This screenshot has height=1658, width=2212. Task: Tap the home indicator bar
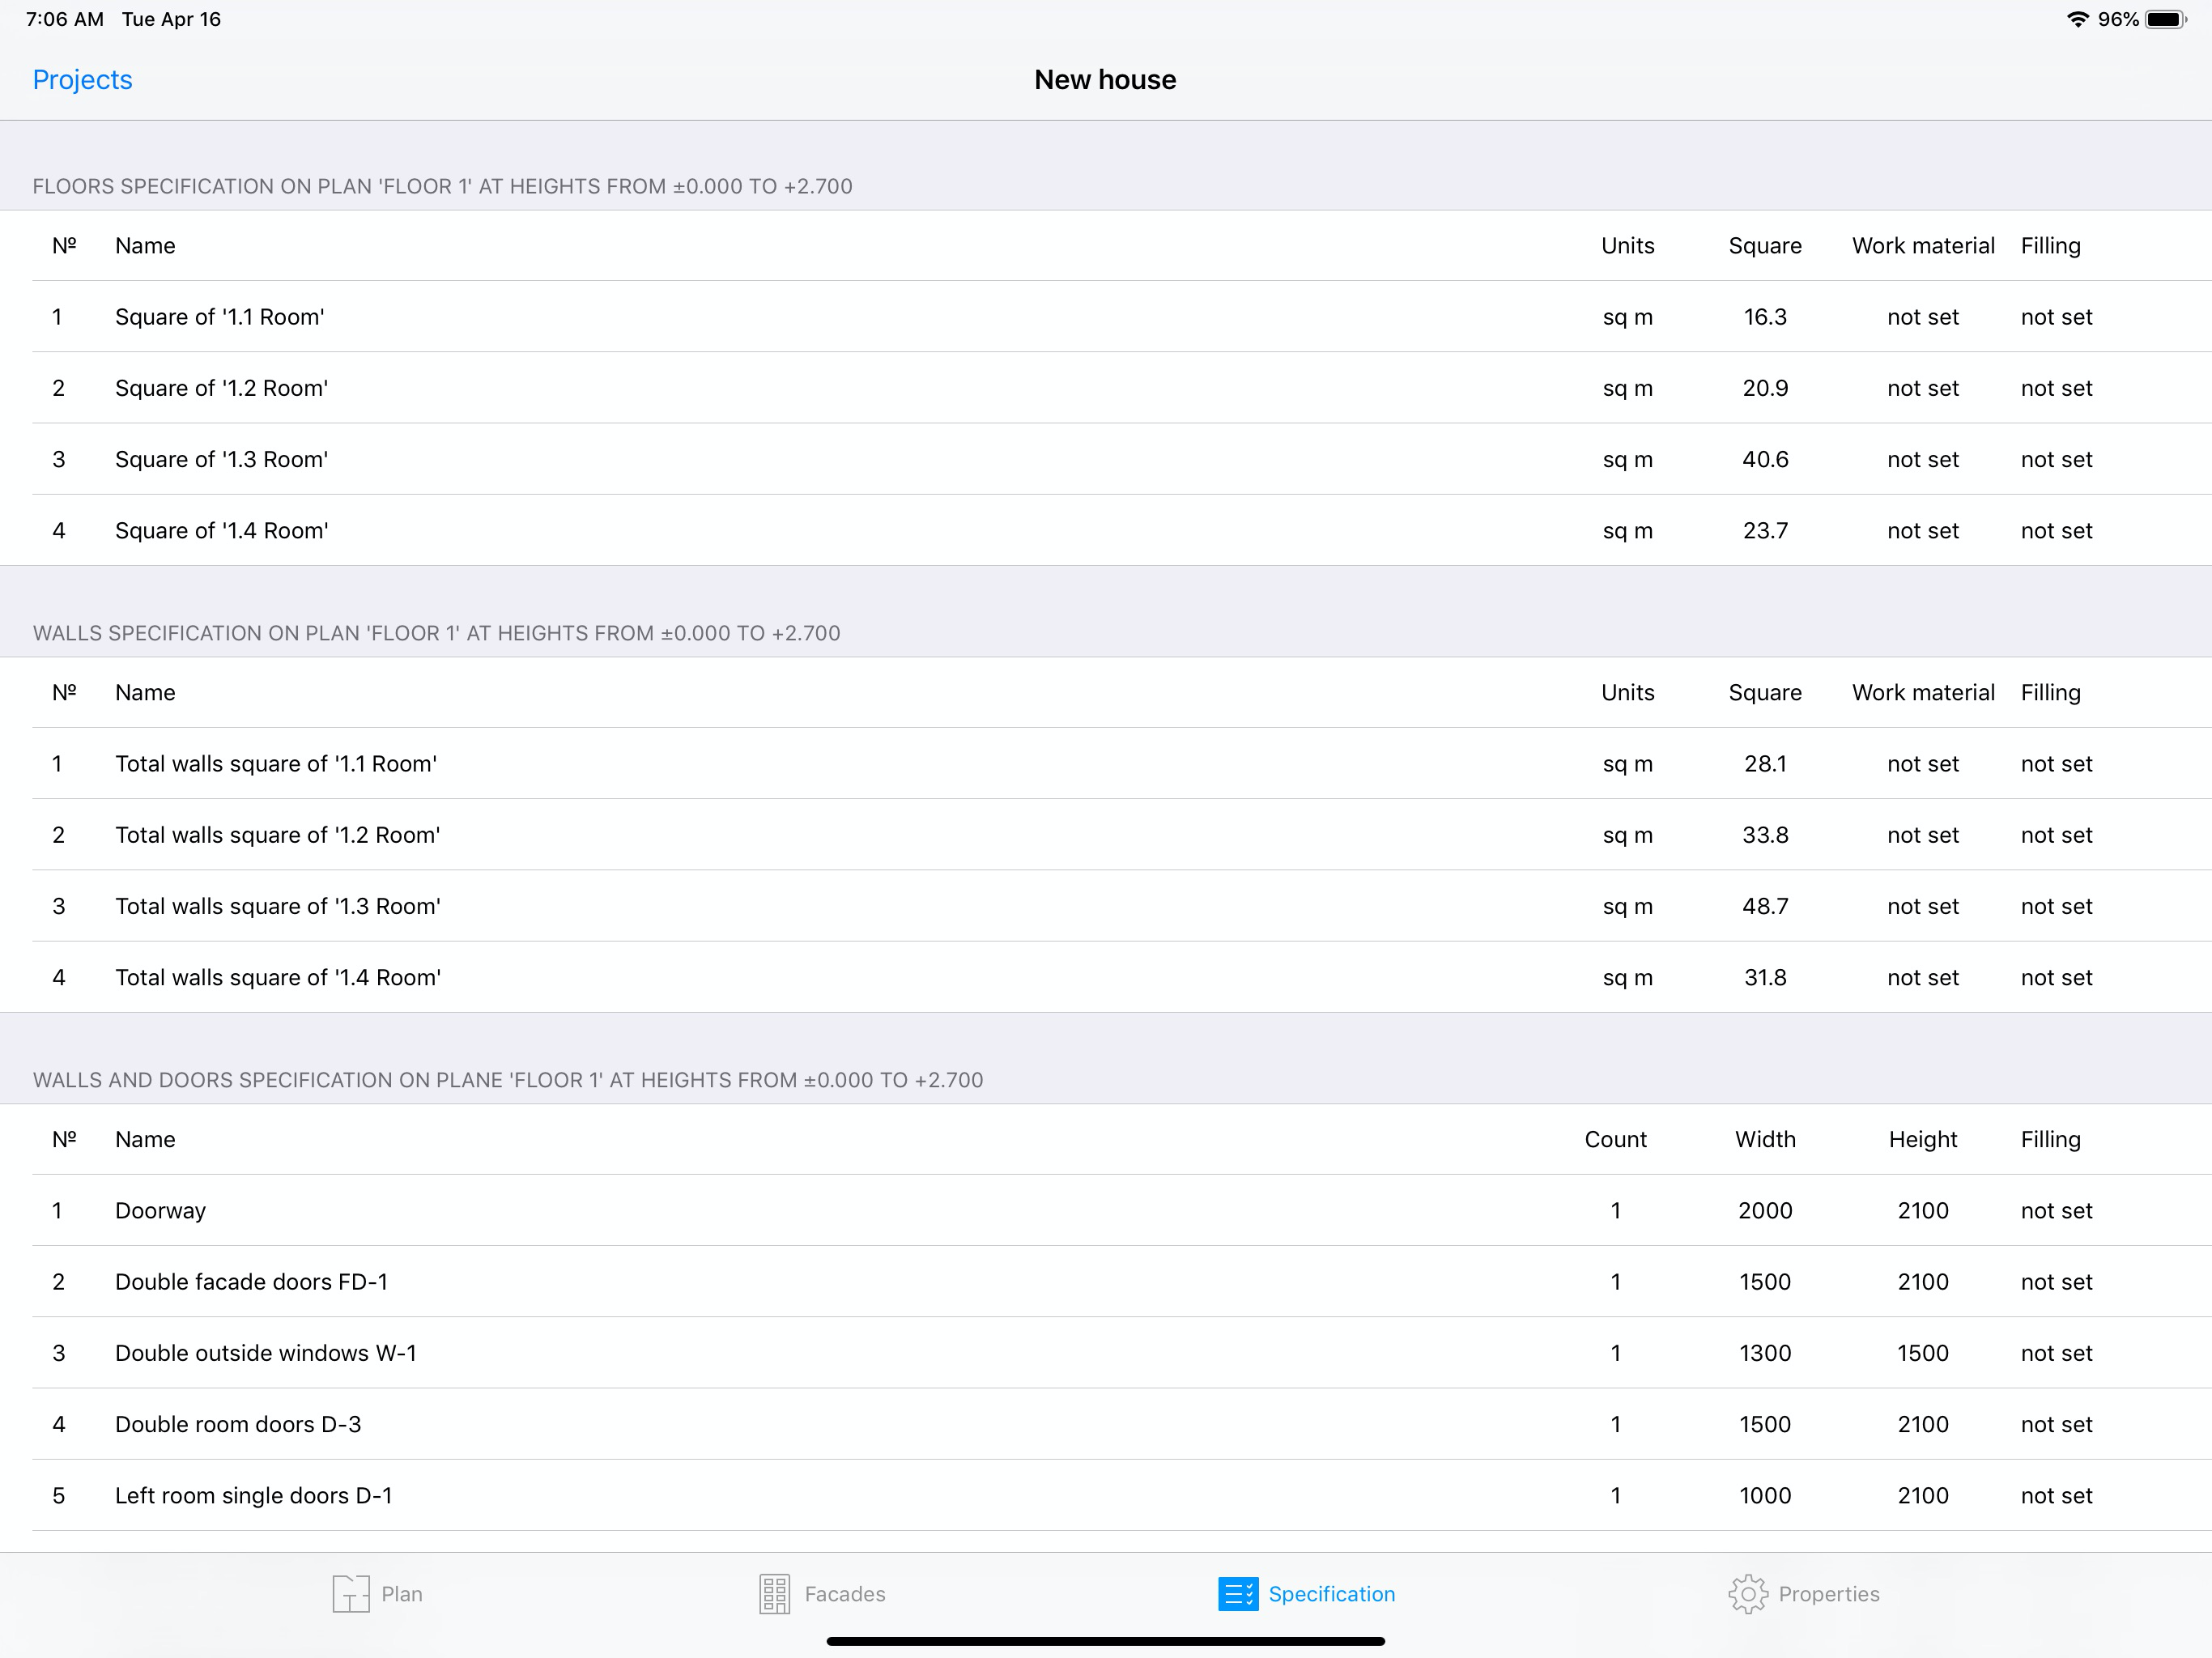click(x=1105, y=1641)
